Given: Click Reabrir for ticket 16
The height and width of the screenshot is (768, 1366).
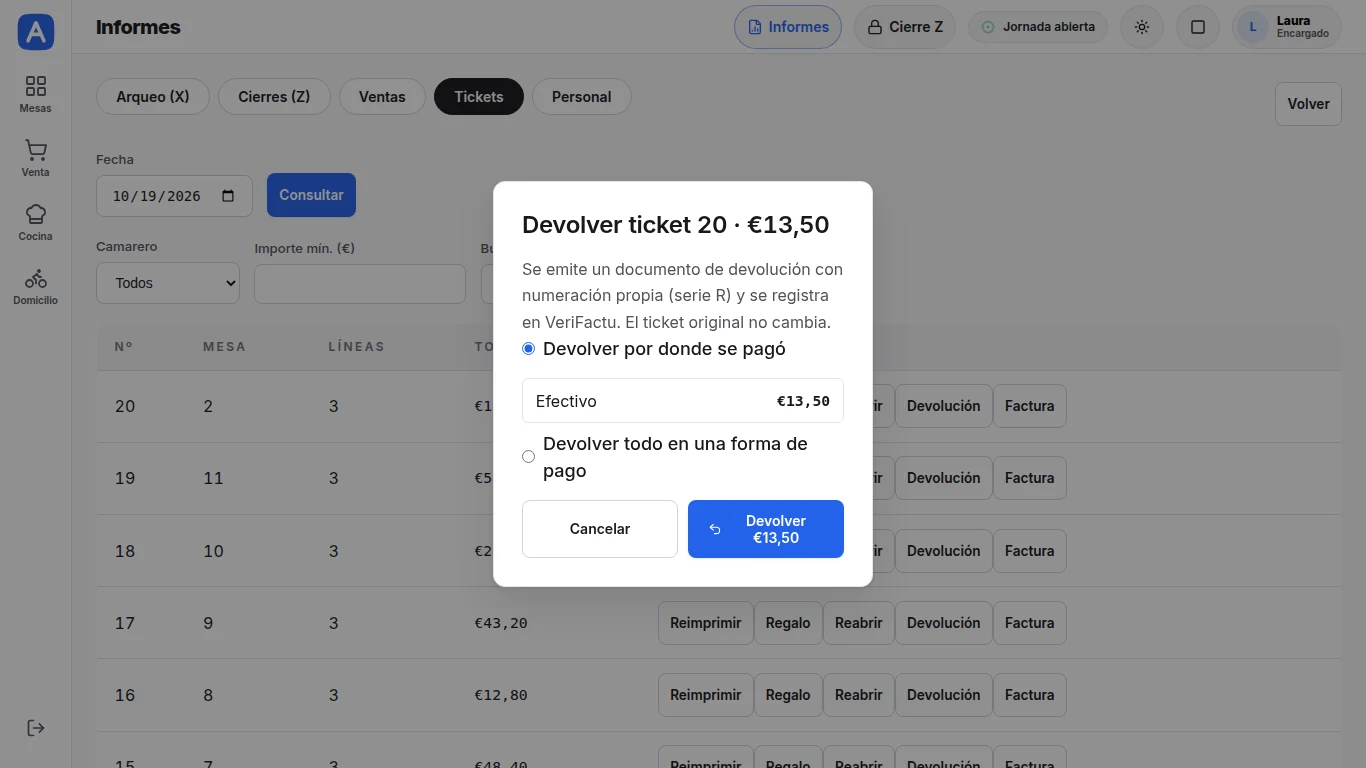Looking at the screenshot, I should [x=859, y=695].
